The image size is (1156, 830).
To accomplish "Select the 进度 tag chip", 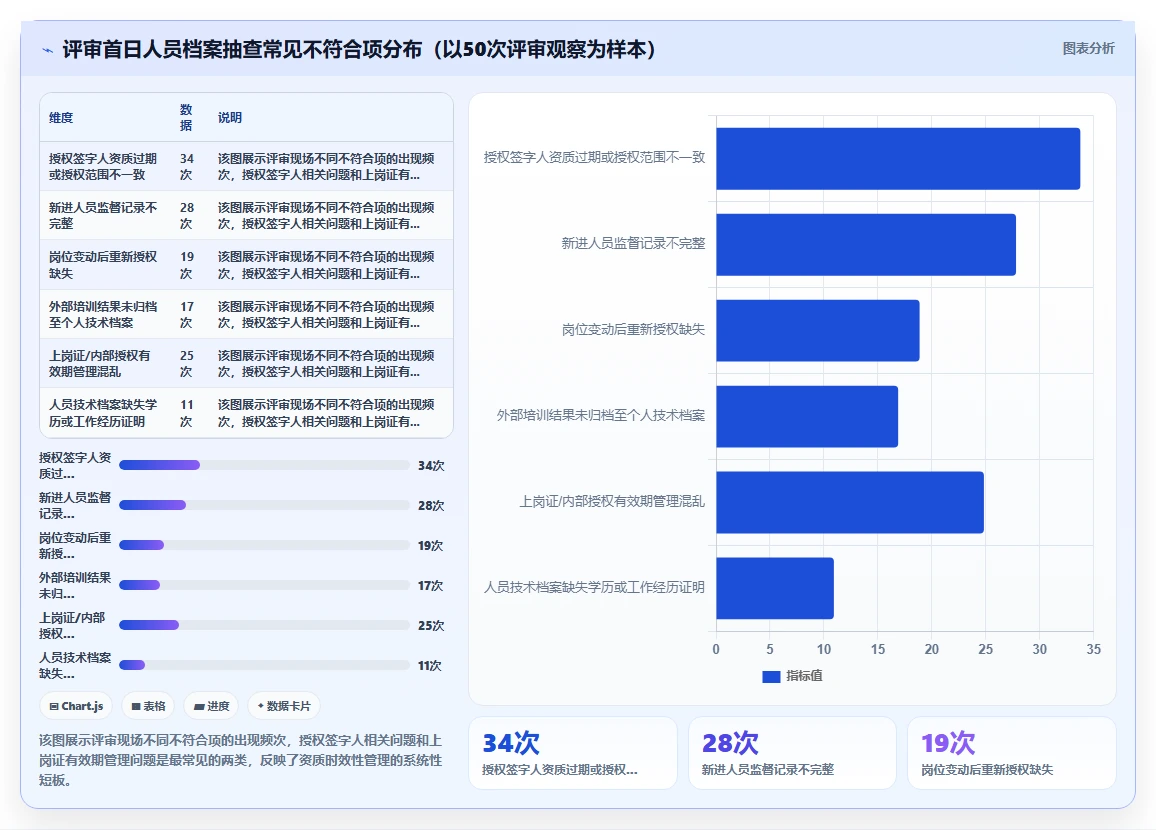I will (x=212, y=706).
